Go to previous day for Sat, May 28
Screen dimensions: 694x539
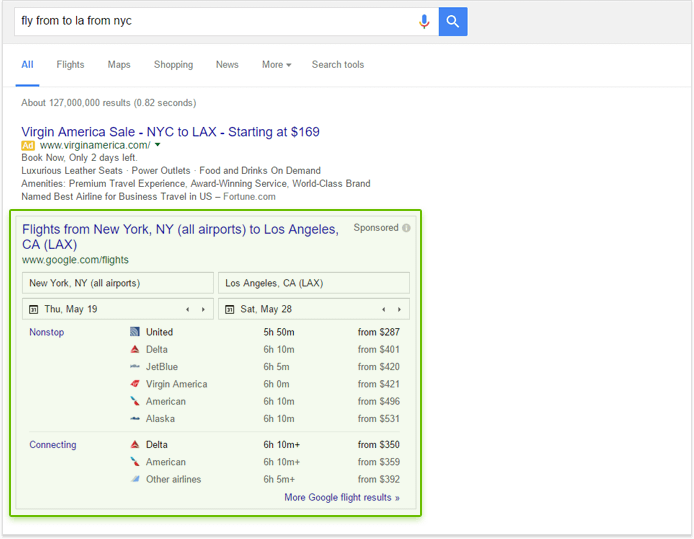tap(384, 309)
